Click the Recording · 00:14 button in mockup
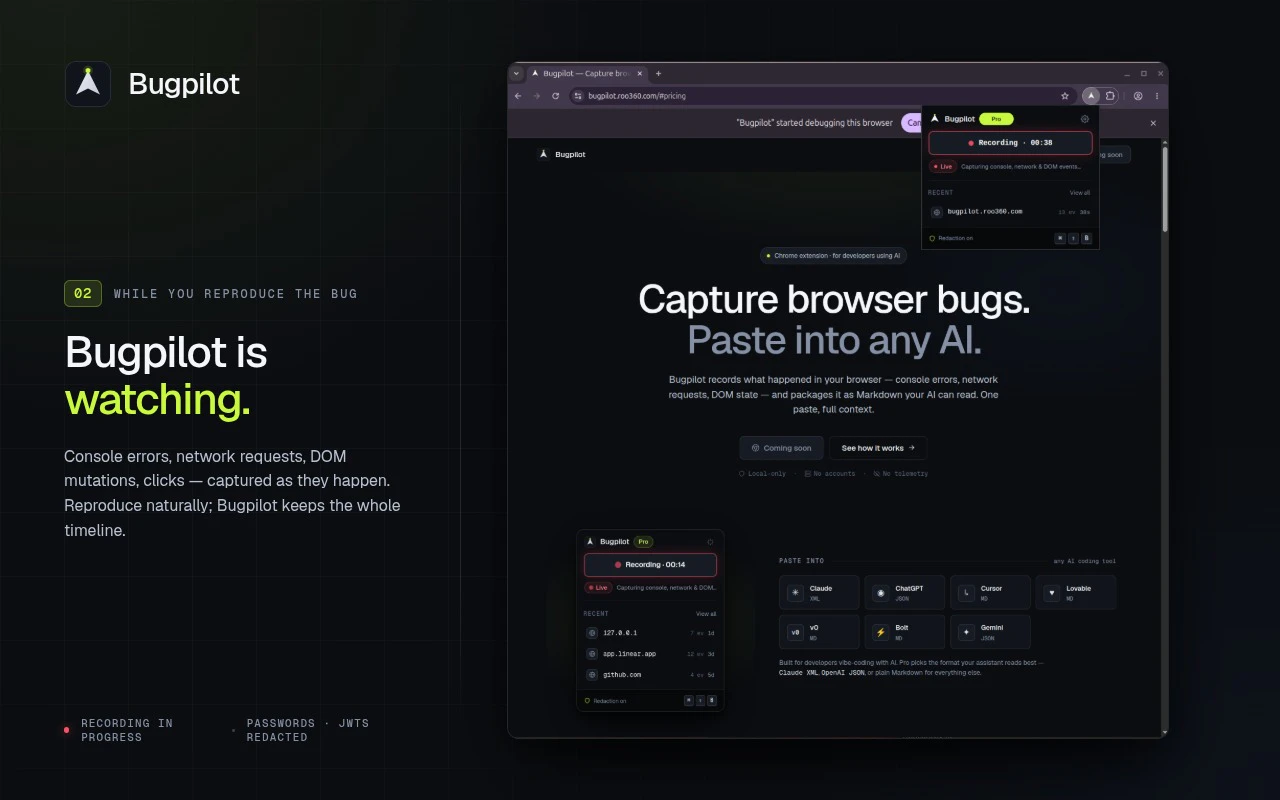 tap(650, 565)
